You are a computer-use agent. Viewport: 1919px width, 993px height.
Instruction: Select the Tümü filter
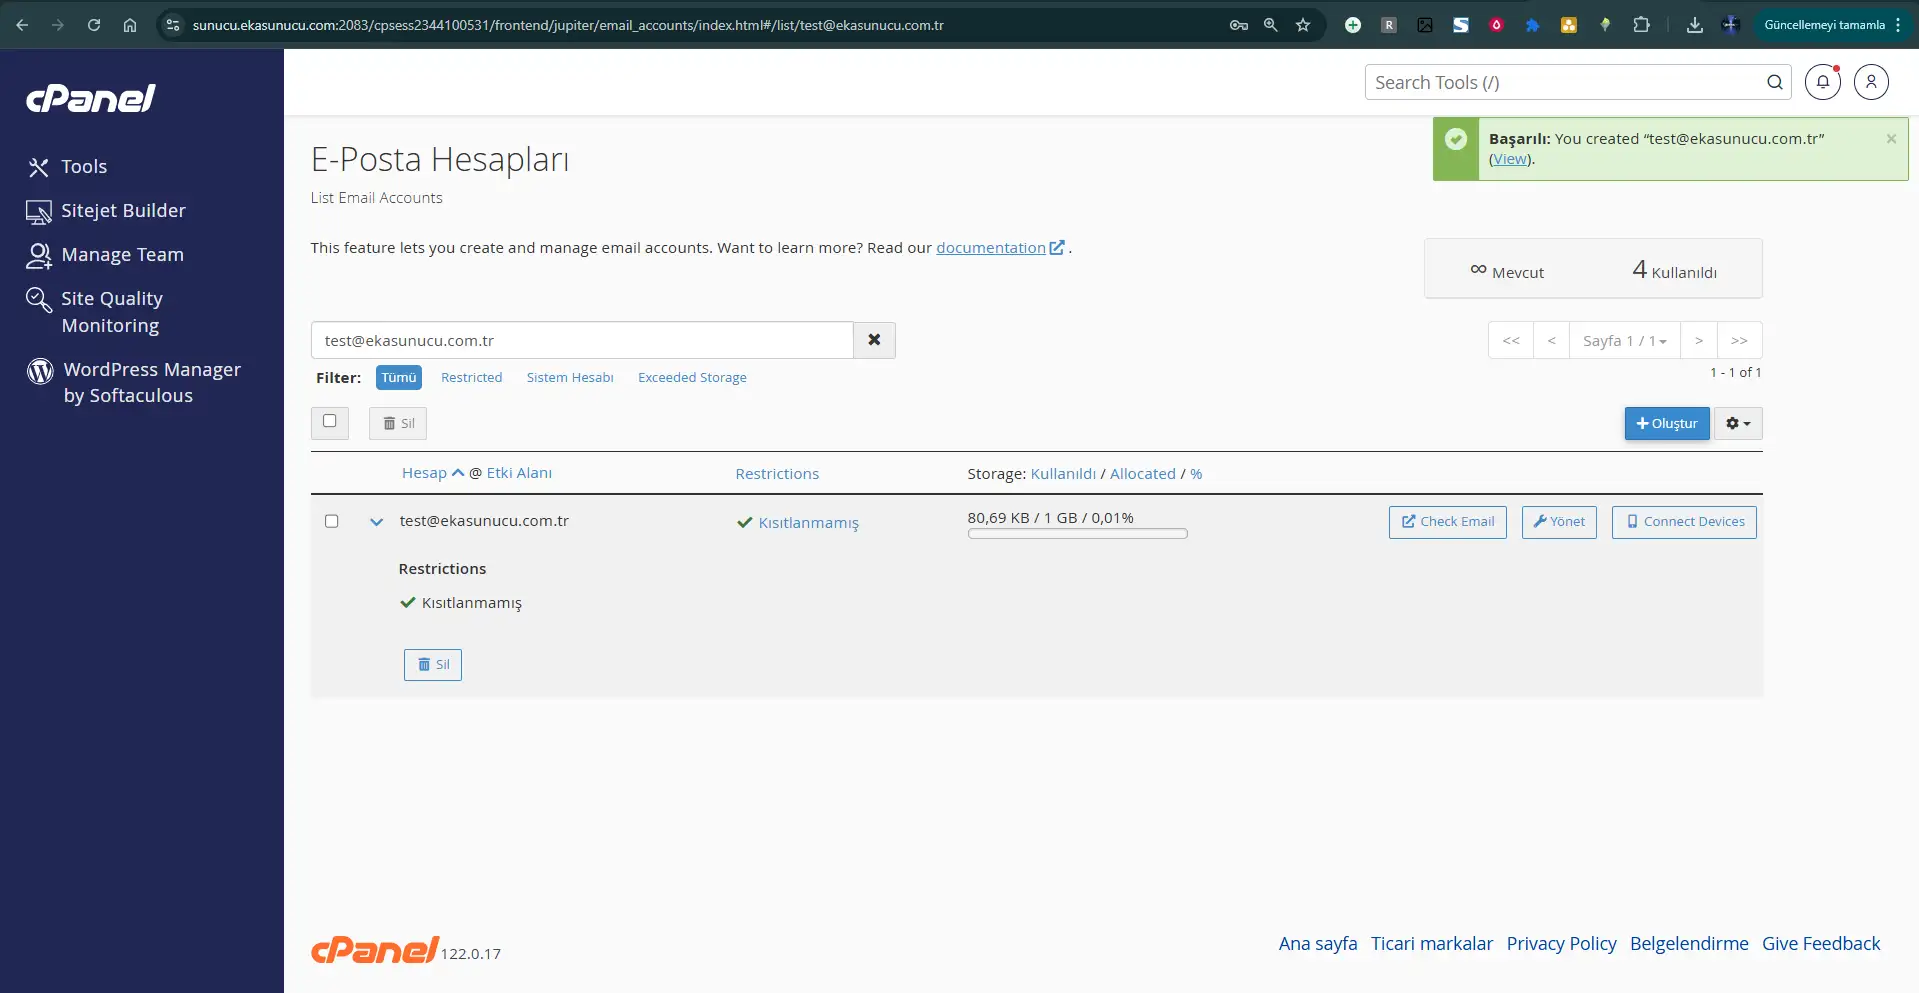399,377
